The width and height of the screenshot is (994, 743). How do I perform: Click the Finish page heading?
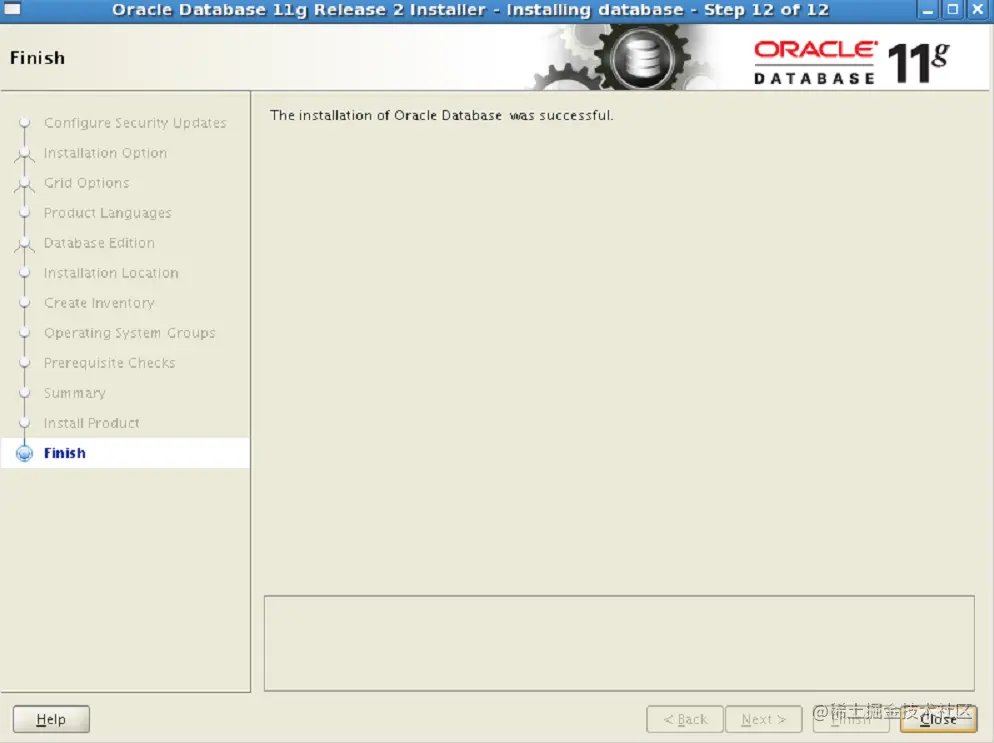[x=37, y=58]
